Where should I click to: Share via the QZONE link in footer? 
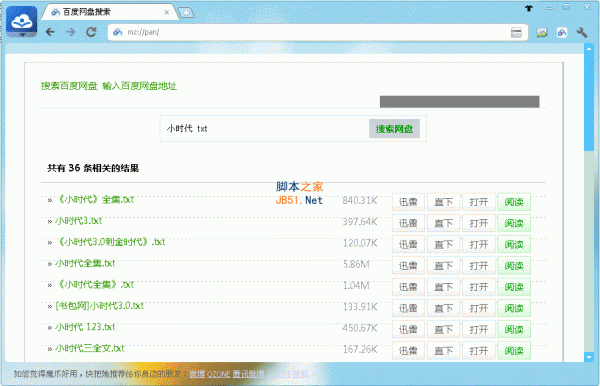219,374
